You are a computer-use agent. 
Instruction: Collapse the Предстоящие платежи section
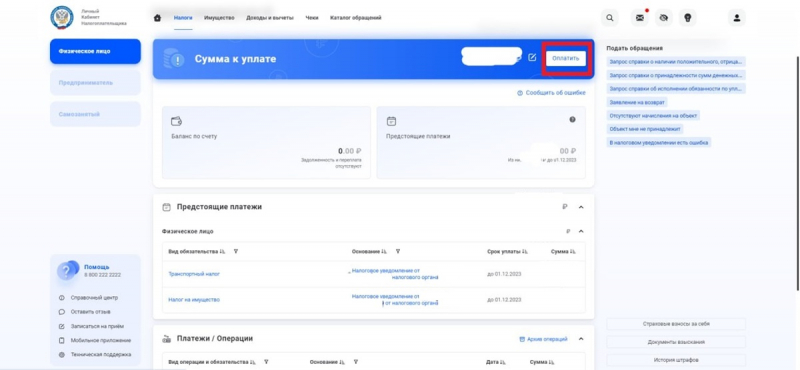[x=581, y=207]
